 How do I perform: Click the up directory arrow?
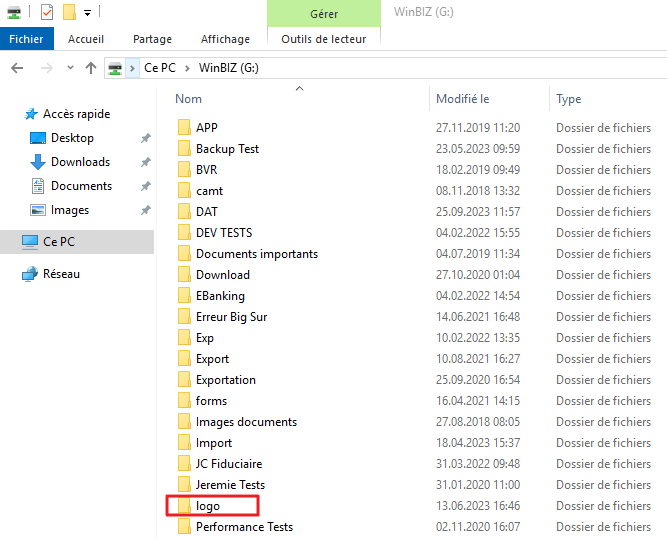point(91,68)
